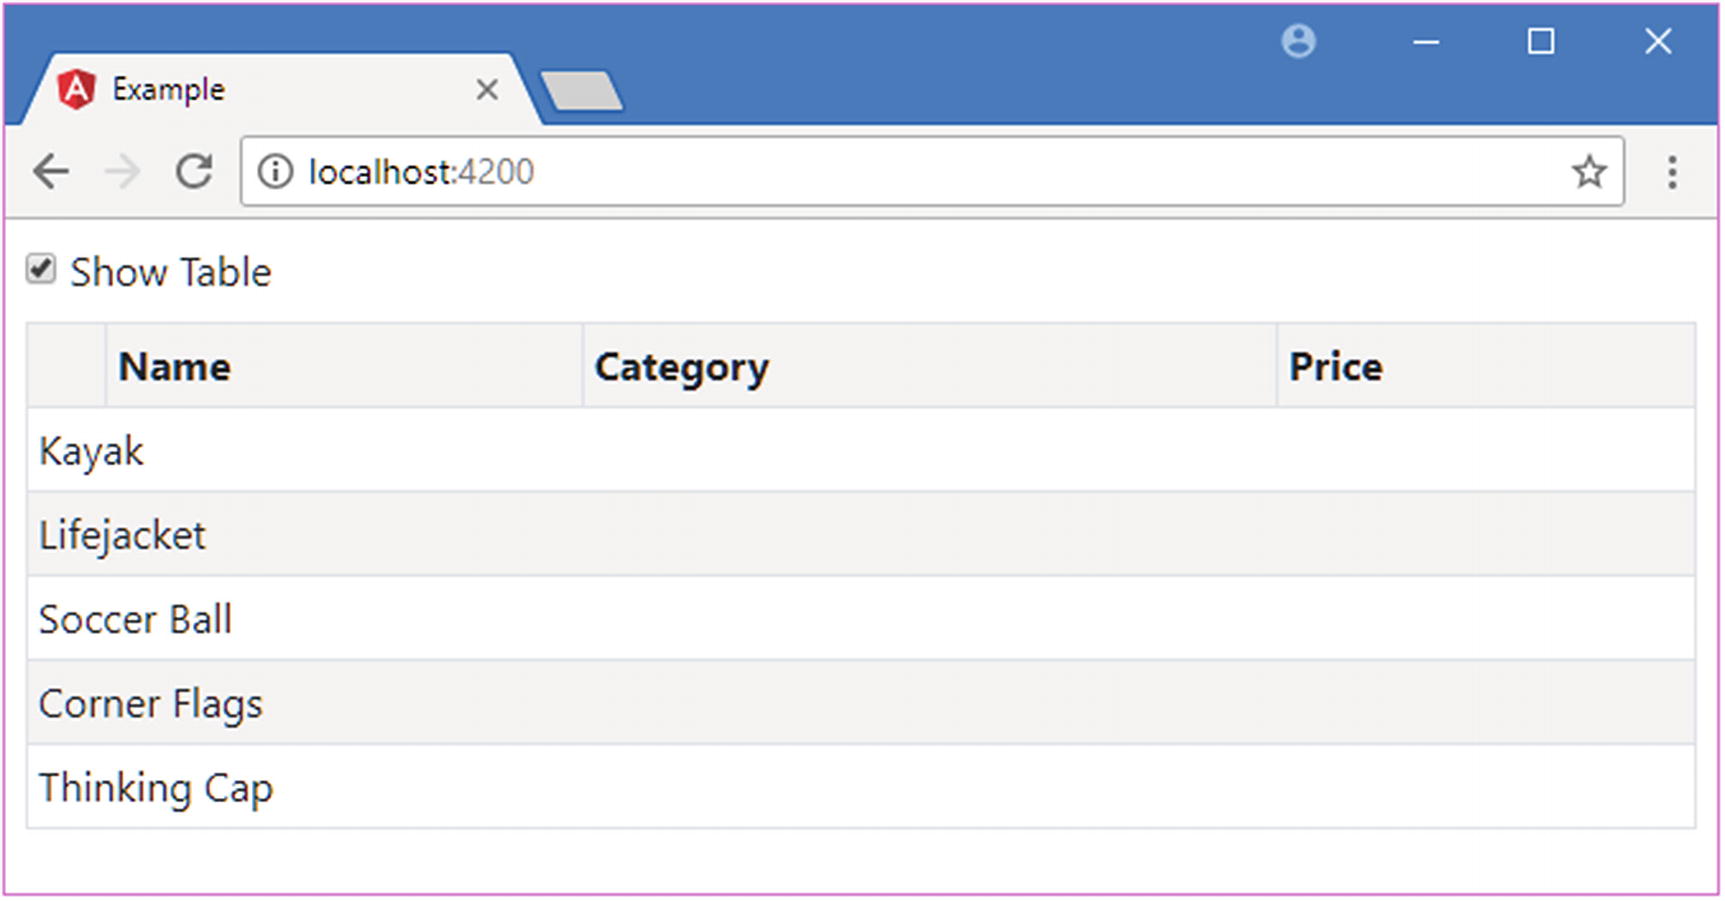This screenshot has height=901, width=1725.
Task: Uncheck the Show Table checkbox
Action: (x=41, y=269)
